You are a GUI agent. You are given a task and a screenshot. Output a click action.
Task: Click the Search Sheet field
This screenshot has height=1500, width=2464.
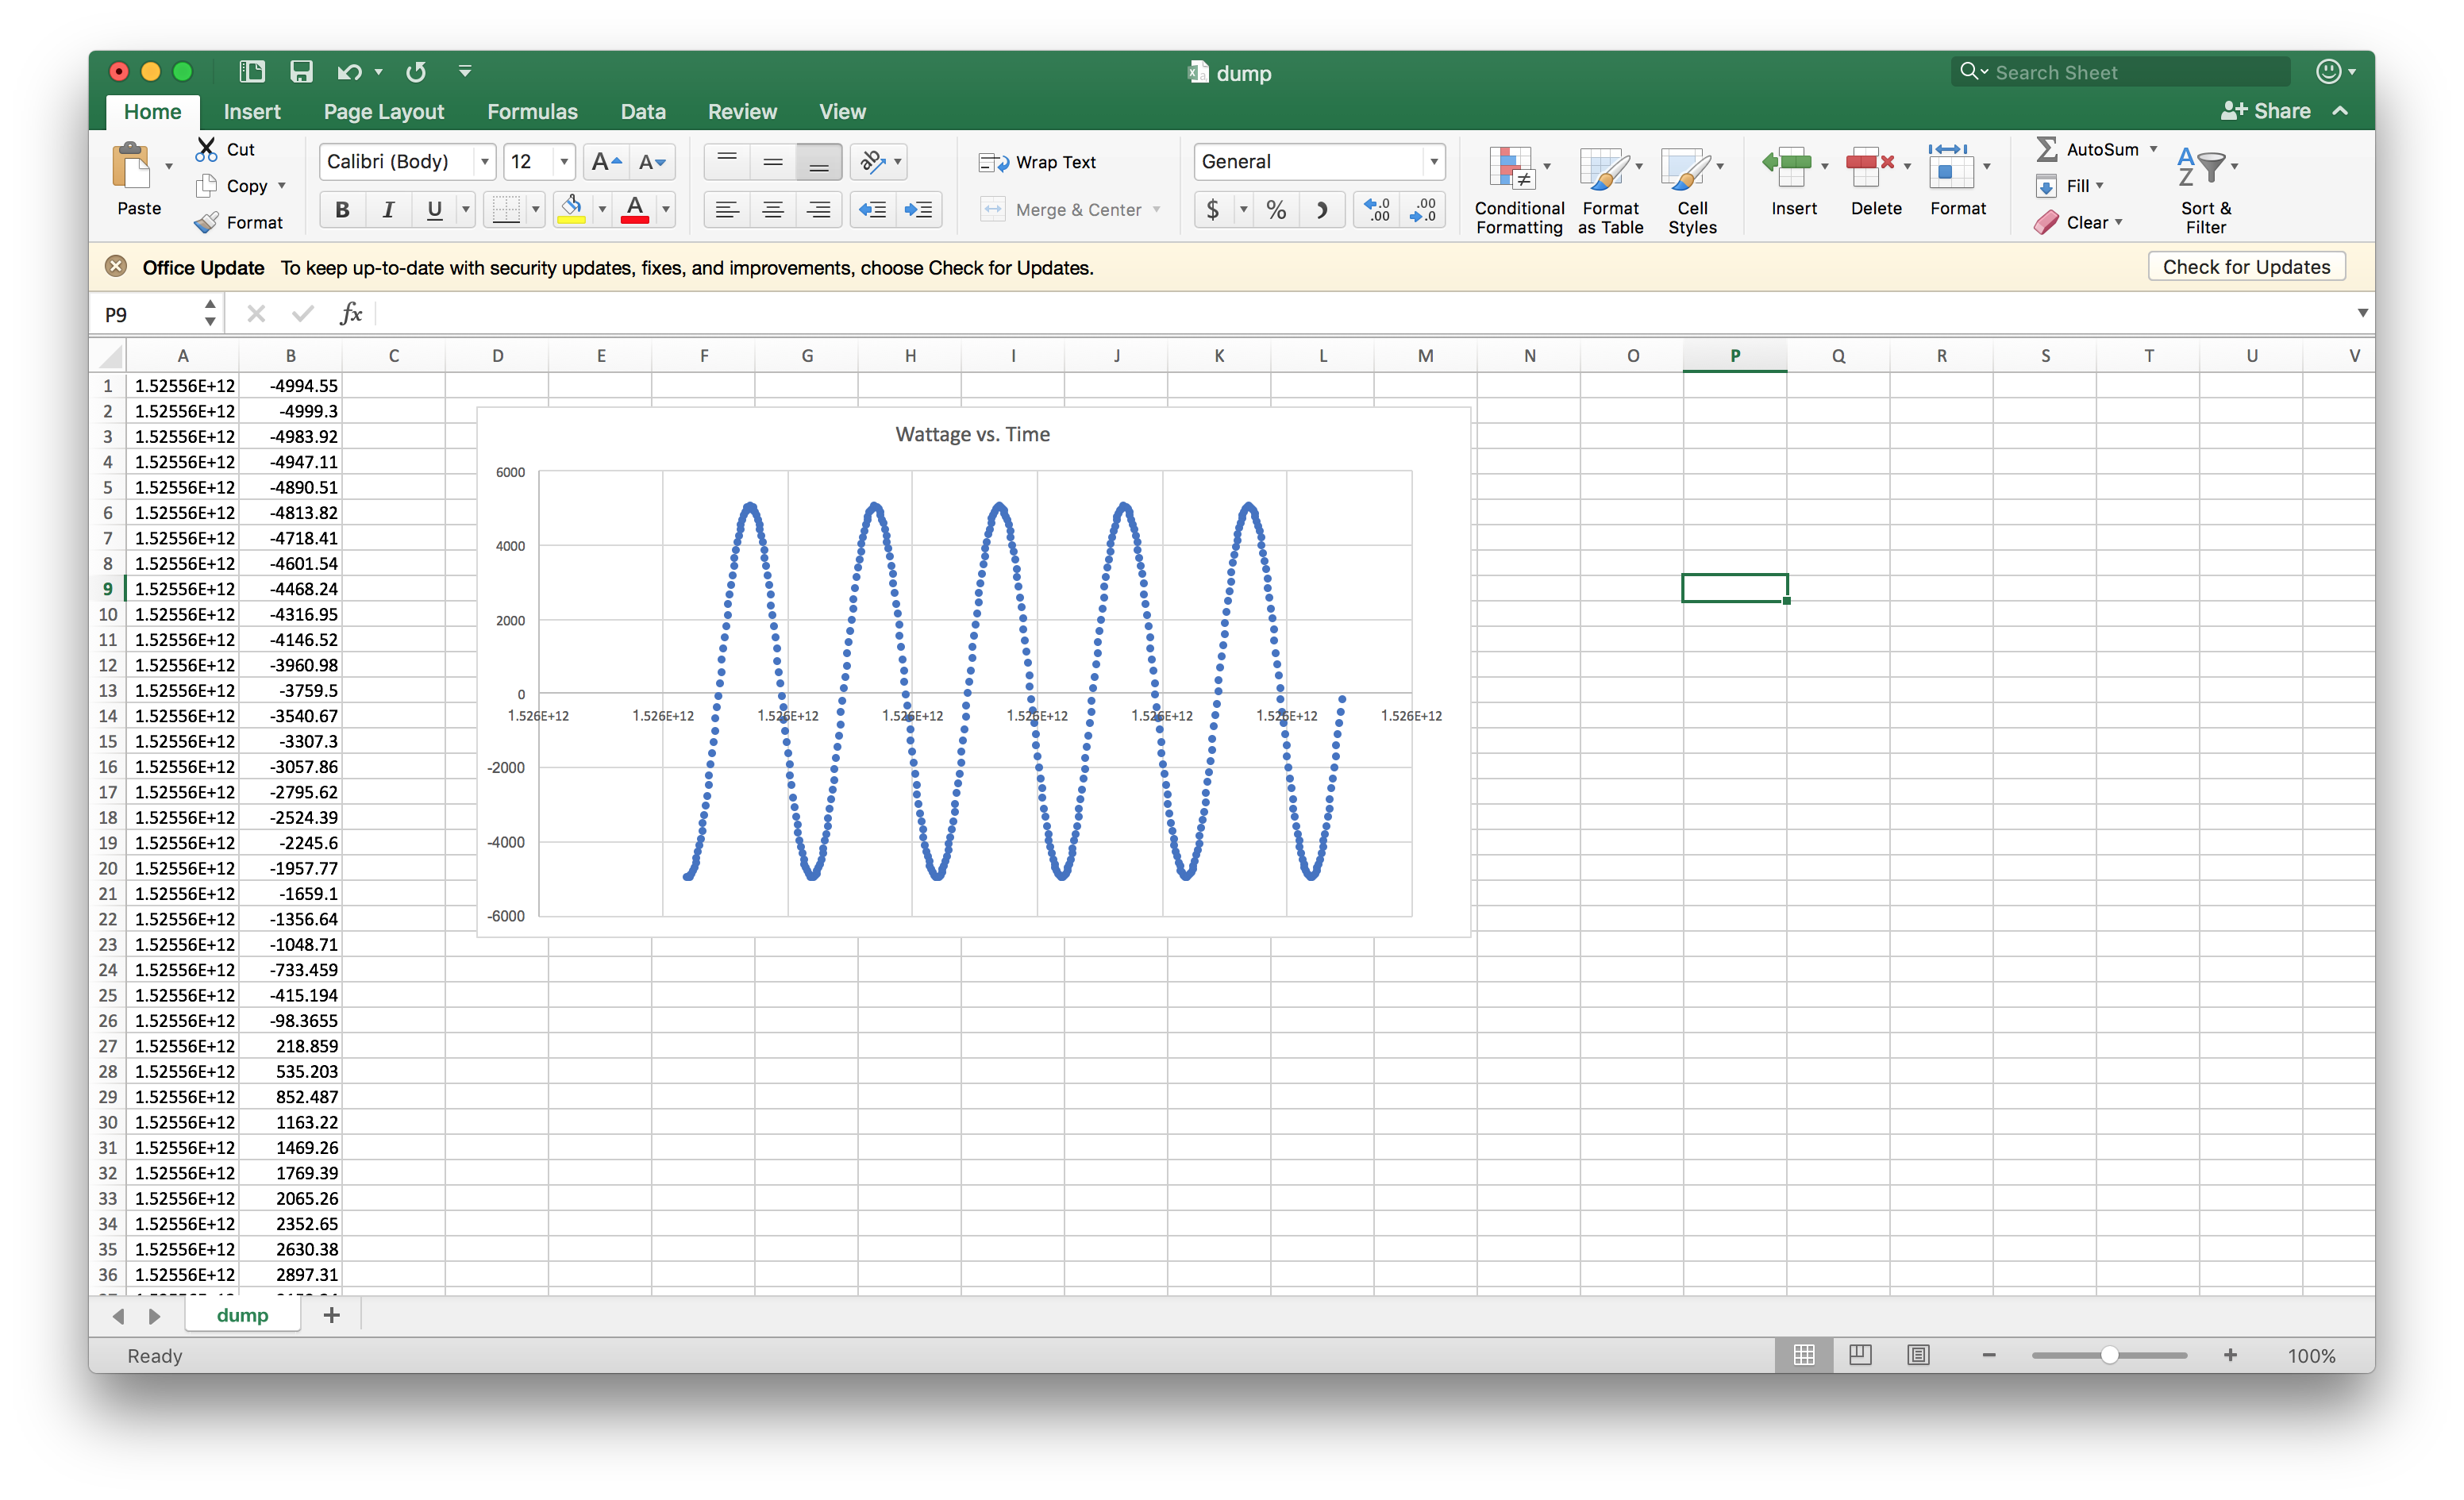tap(2120, 72)
